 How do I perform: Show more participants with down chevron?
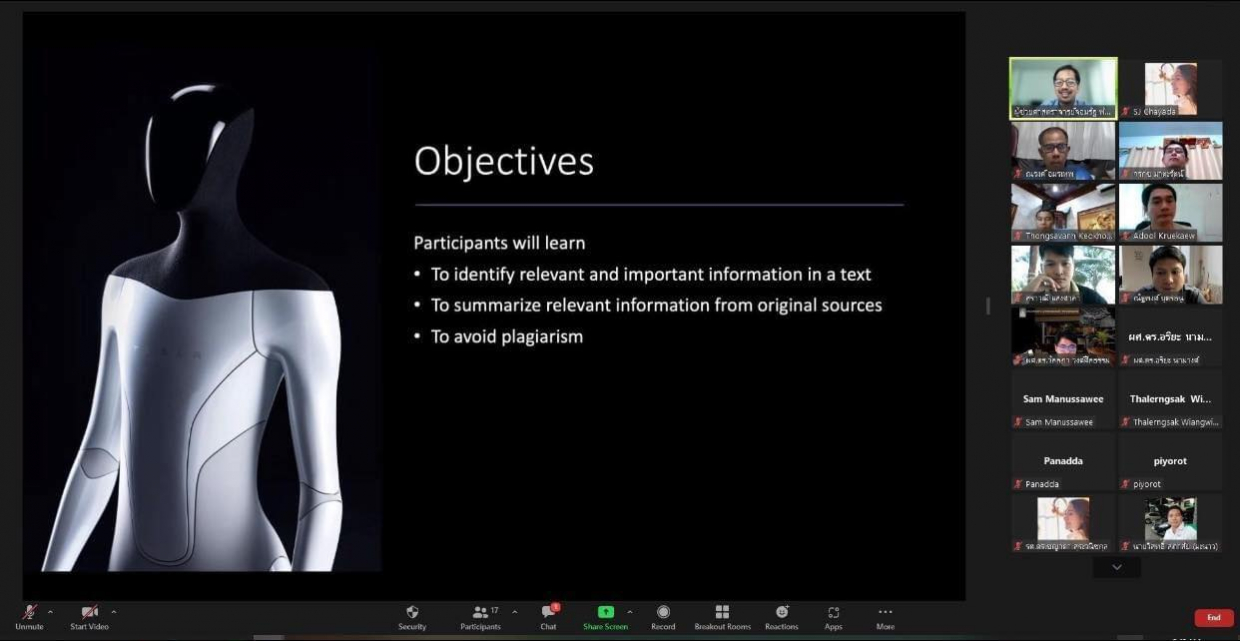click(1117, 567)
